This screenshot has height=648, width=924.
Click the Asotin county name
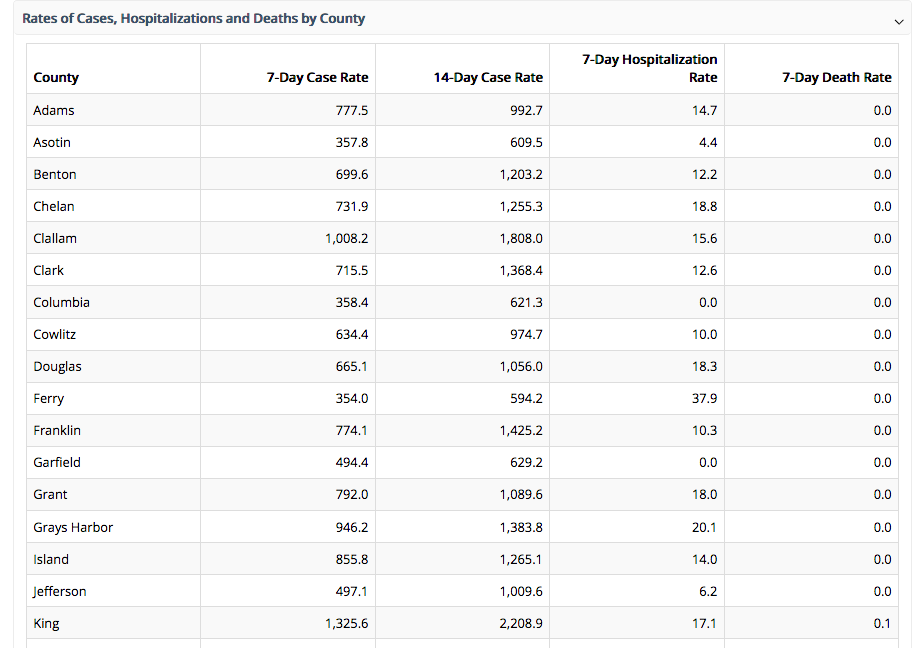pyautogui.click(x=52, y=142)
